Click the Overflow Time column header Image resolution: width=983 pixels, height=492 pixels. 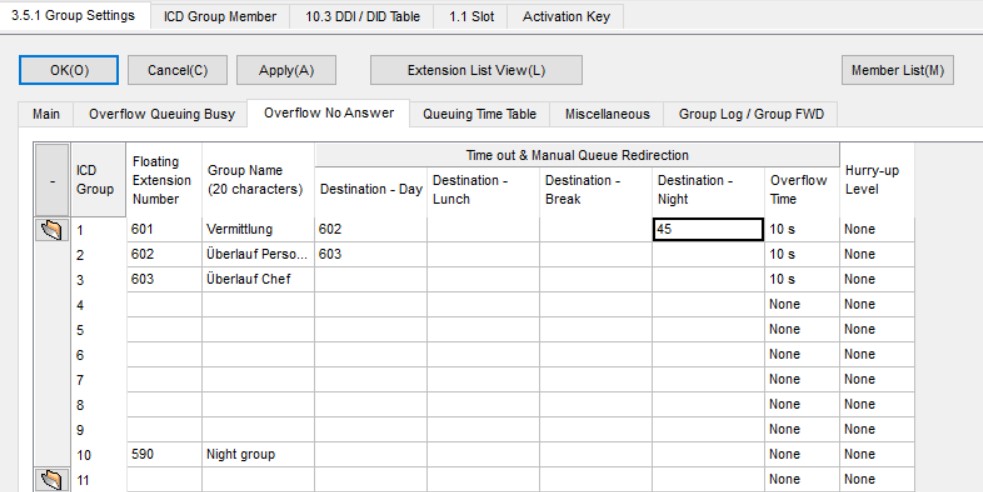pyautogui.click(x=802, y=190)
